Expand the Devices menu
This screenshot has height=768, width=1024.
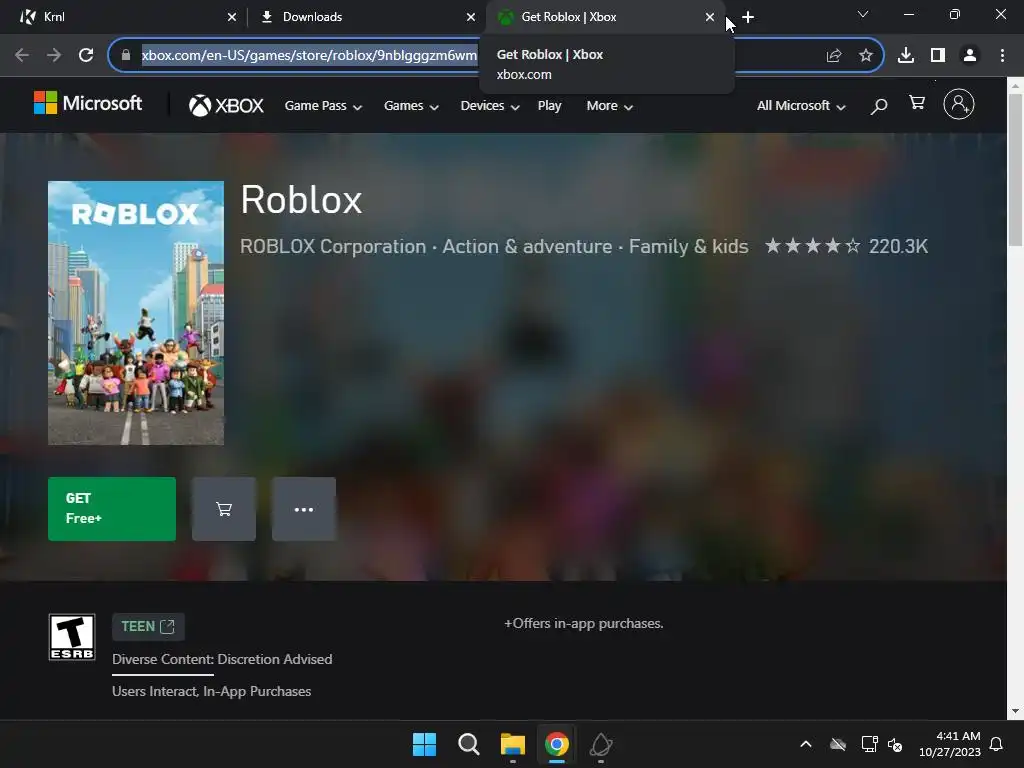[x=490, y=106]
